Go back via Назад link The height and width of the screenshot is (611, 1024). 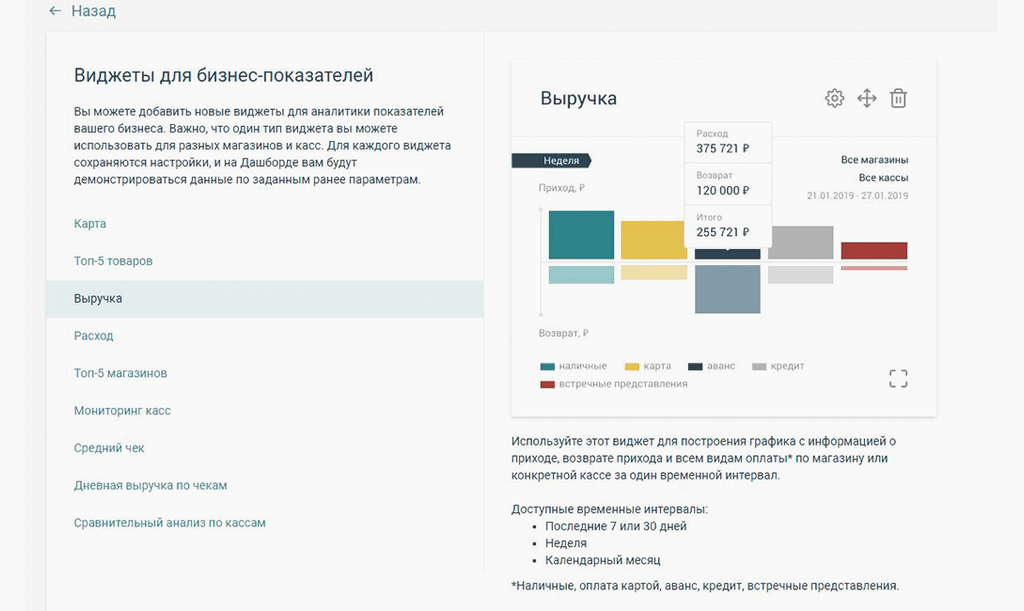coord(93,11)
